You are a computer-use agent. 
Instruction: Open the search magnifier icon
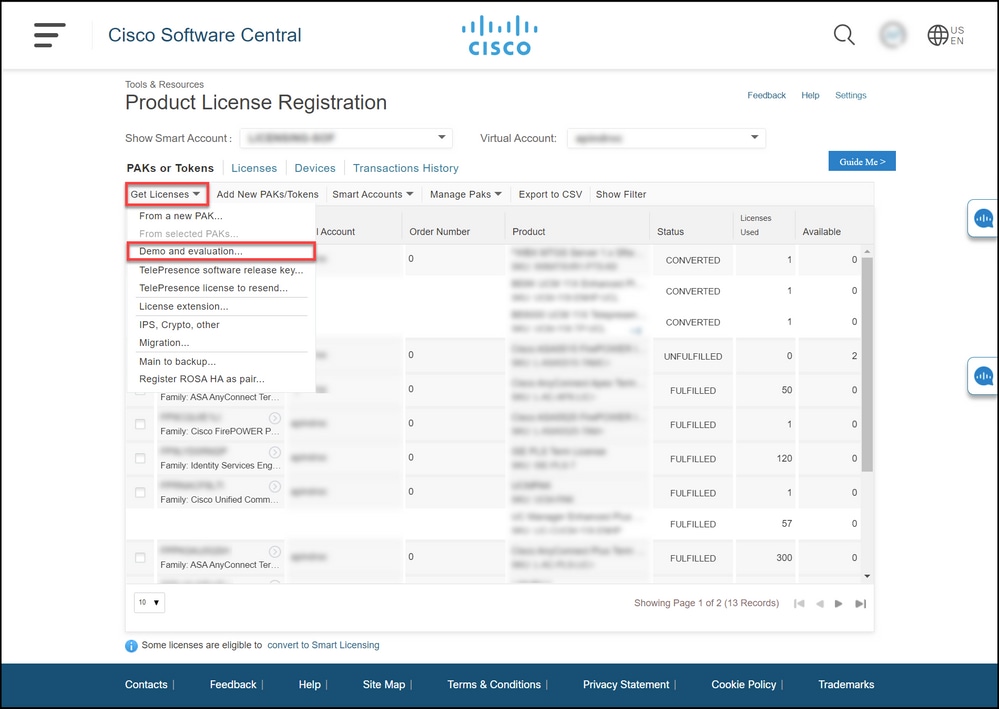coord(844,34)
